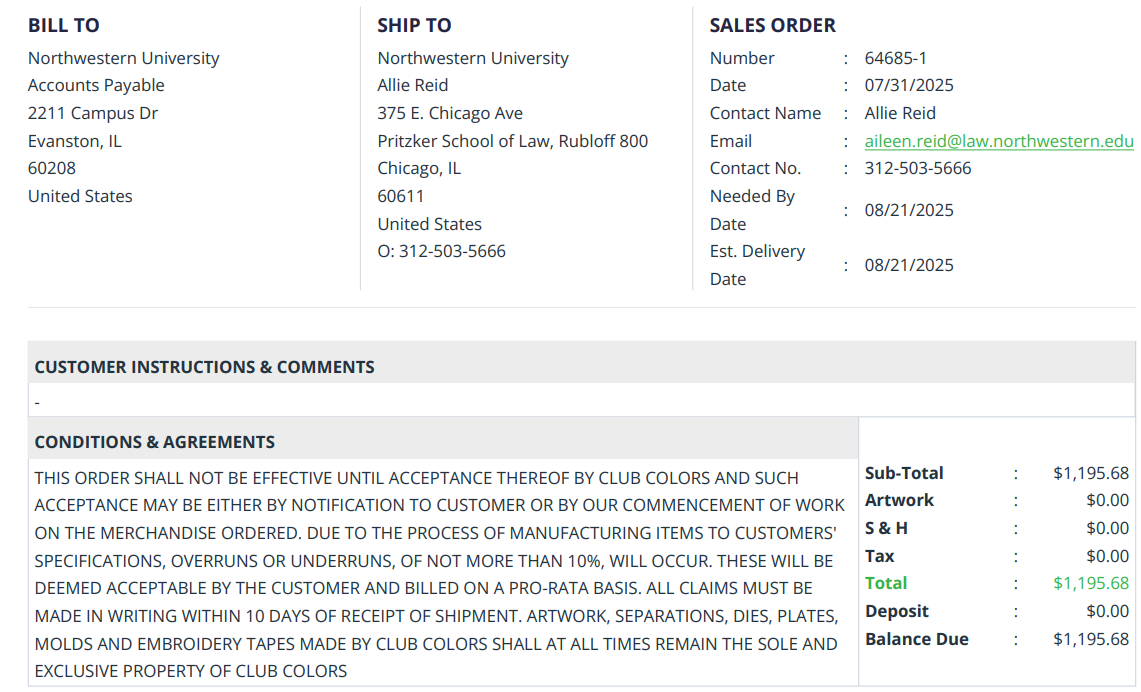
Task: Select the sales order number 64685-1
Action: click(x=895, y=58)
